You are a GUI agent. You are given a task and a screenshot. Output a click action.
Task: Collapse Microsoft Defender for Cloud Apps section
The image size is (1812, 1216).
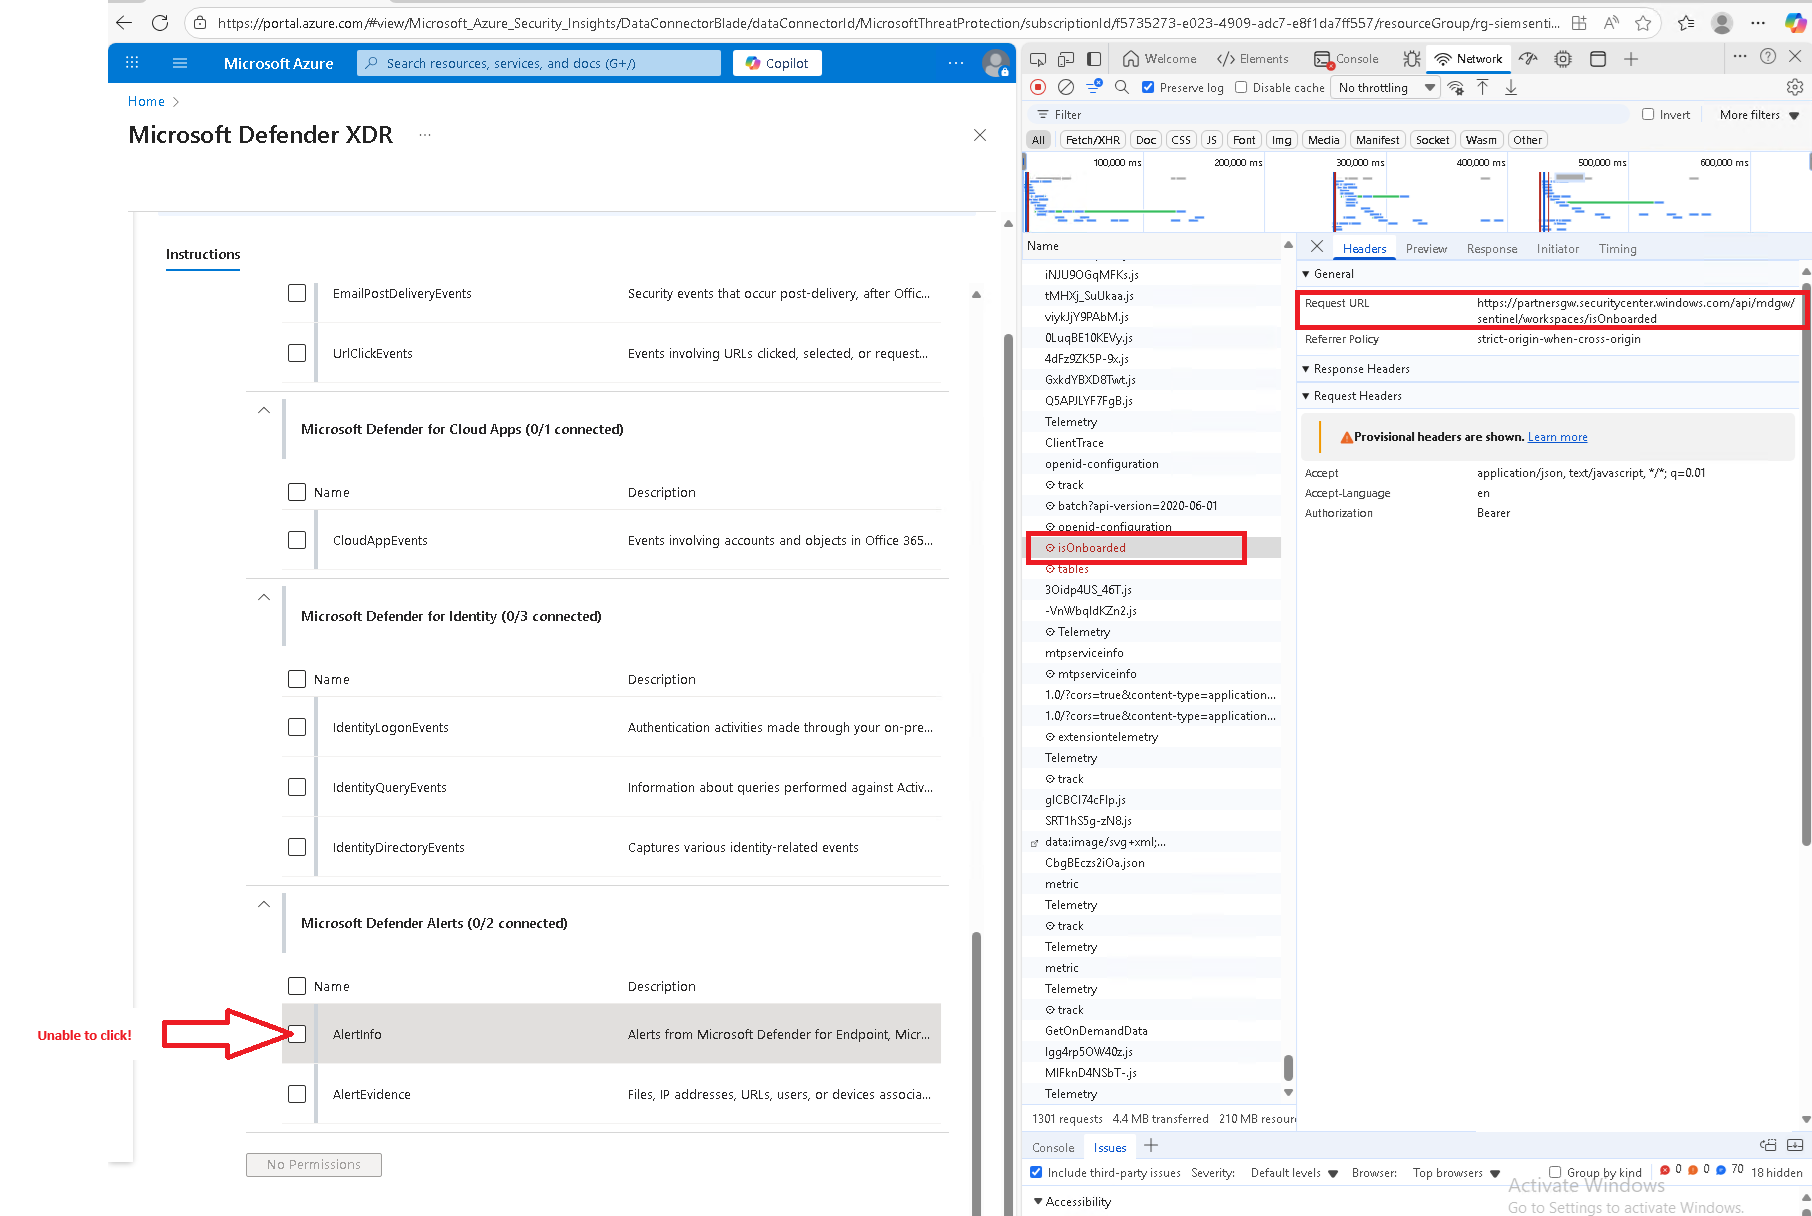[x=264, y=410]
